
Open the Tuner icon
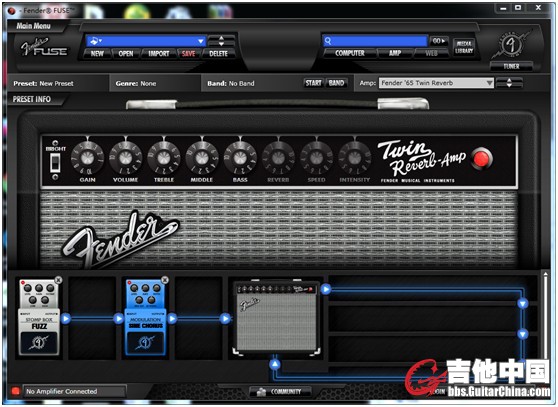tap(511, 45)
